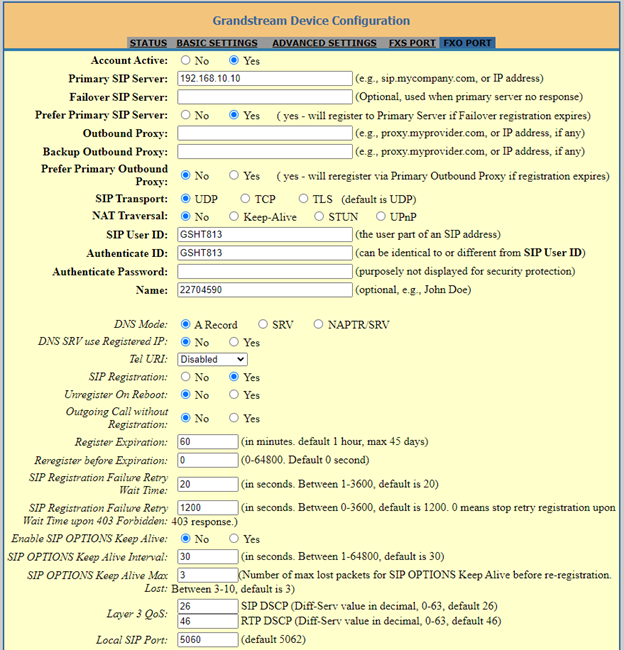This screenshot has height=650, width=624.
Task: Set Enable SIP OPTIONS Keep Alive to No
Action: point(186,538)
